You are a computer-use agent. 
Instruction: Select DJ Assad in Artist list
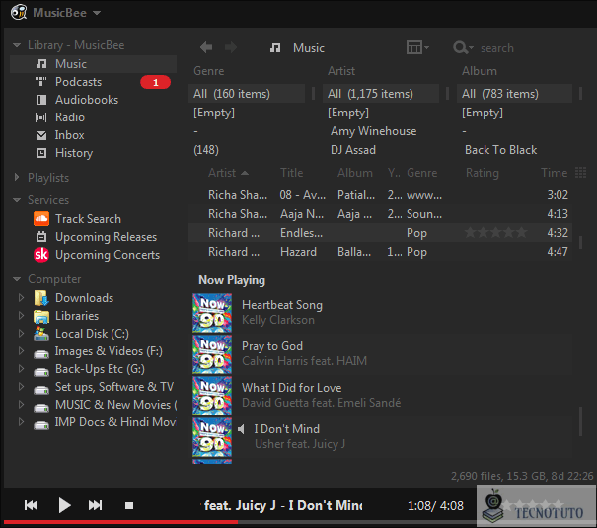(x=353, y=150)
